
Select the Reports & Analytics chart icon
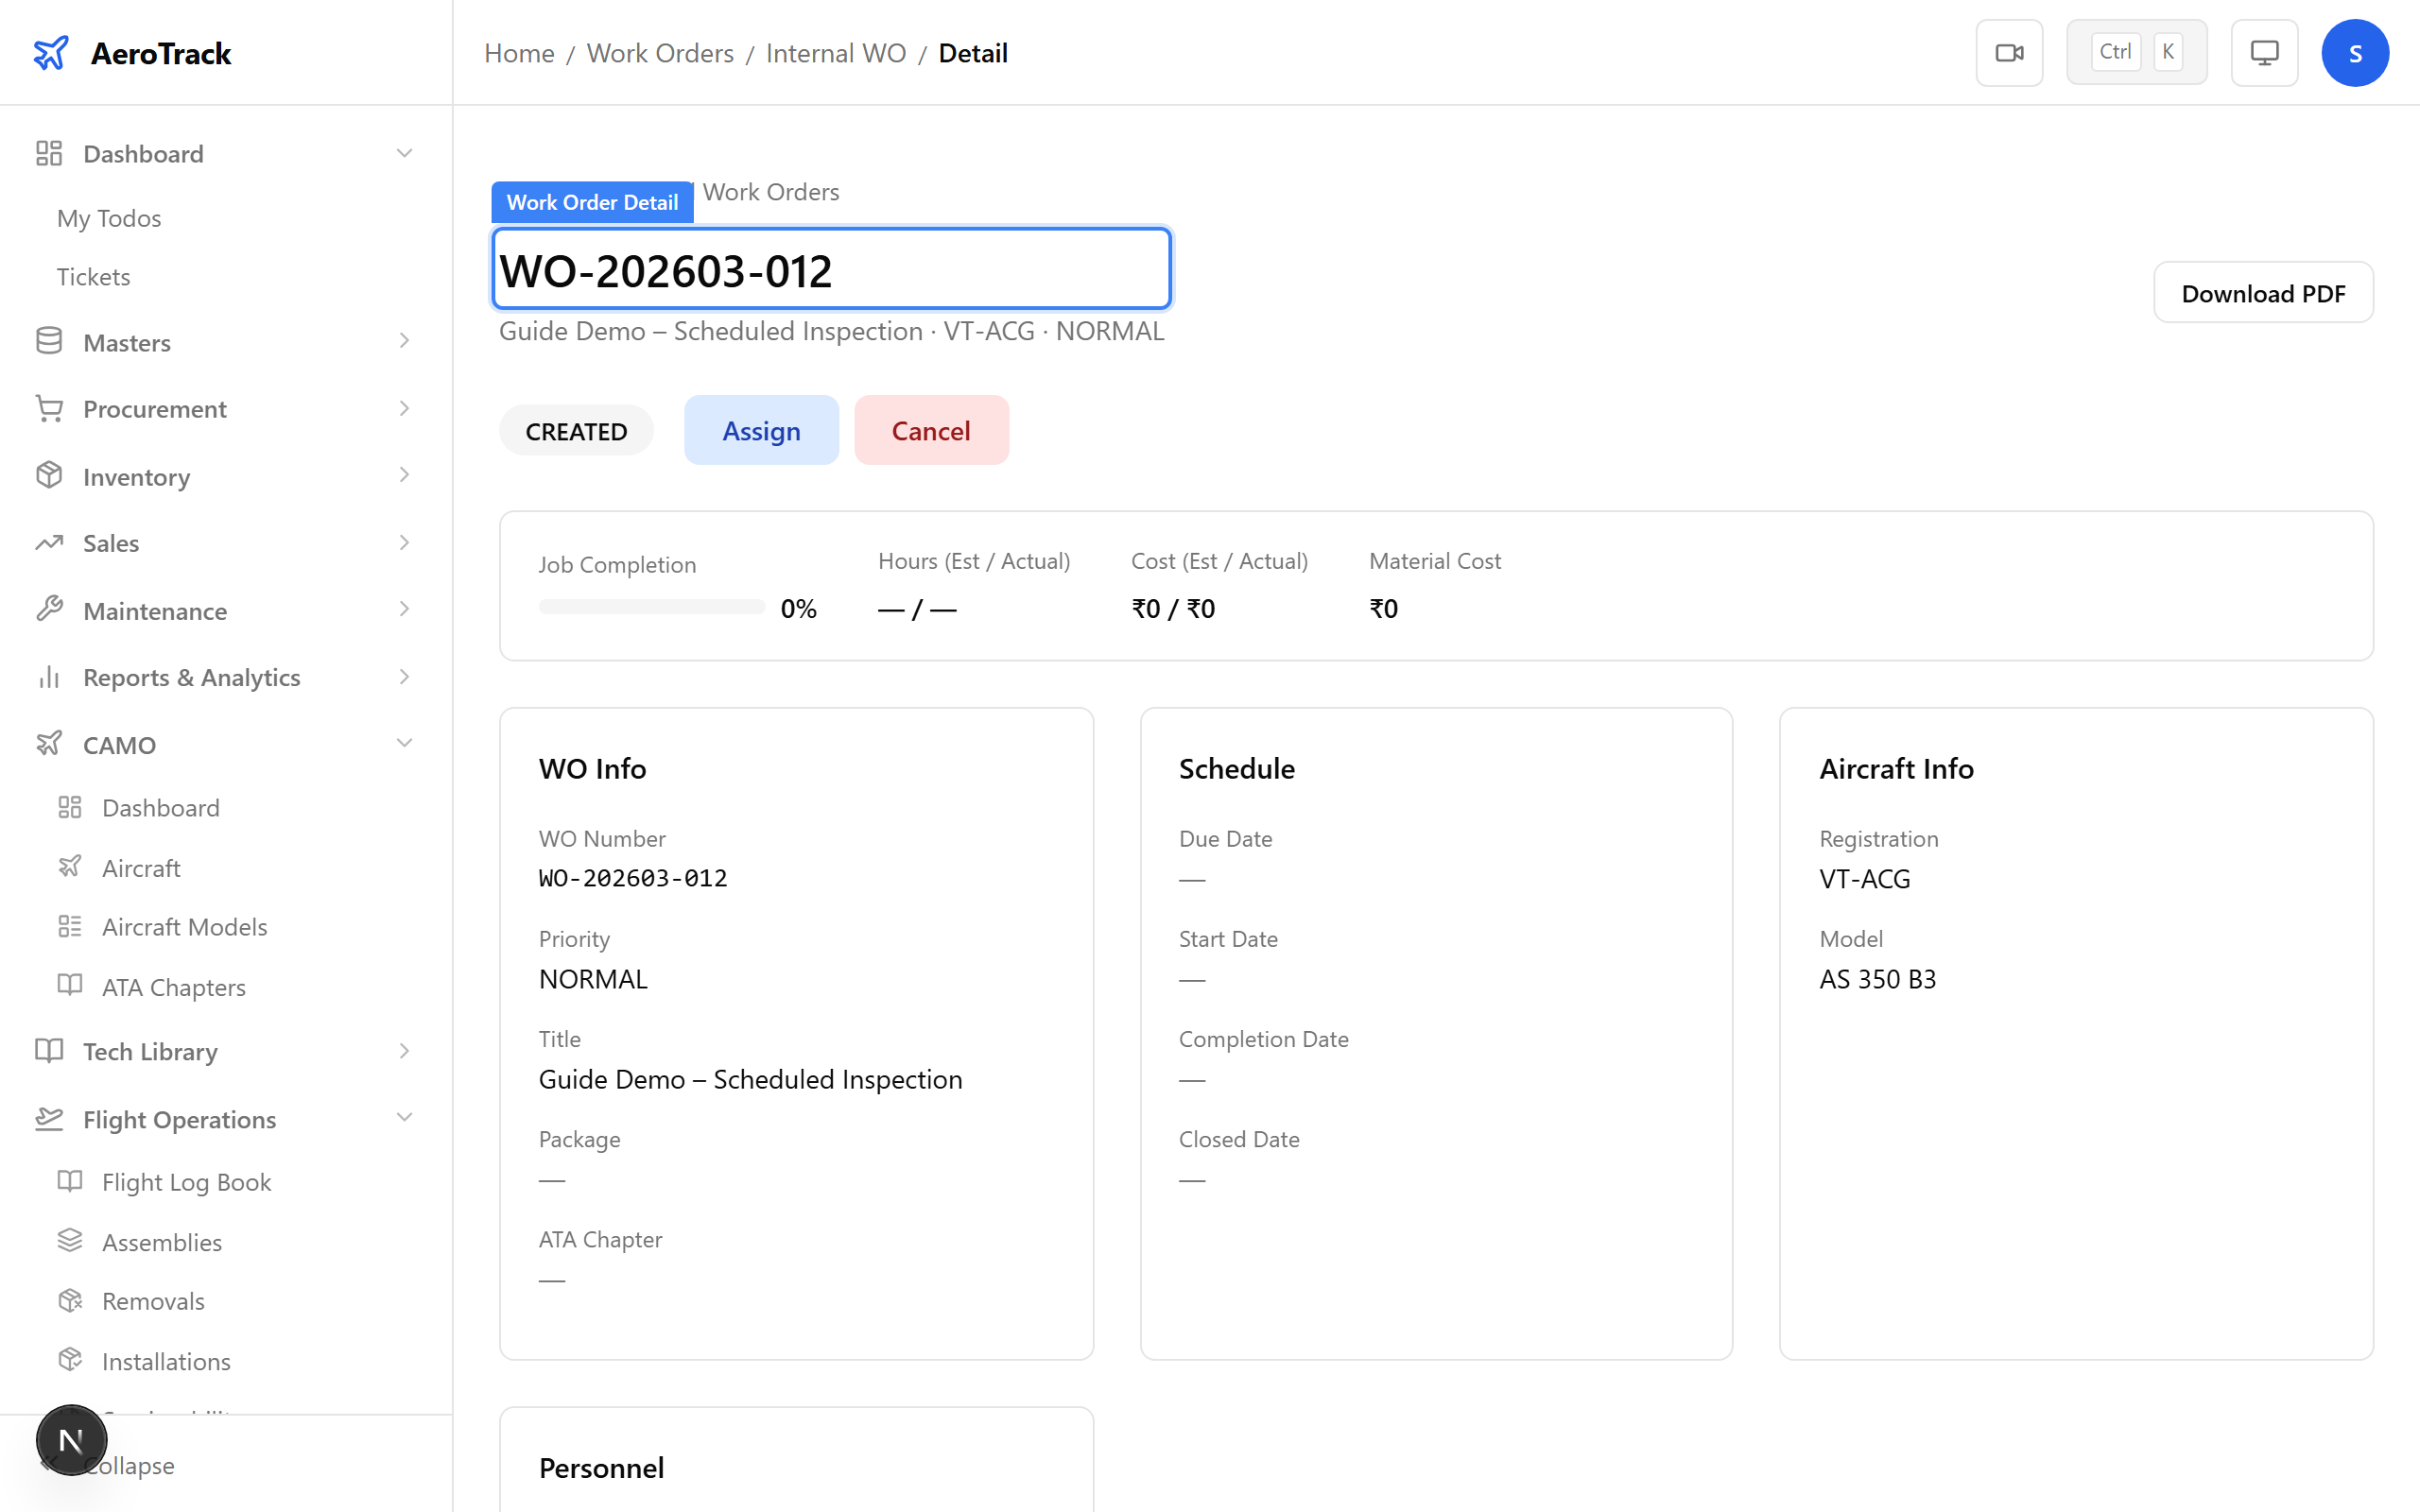49,677
